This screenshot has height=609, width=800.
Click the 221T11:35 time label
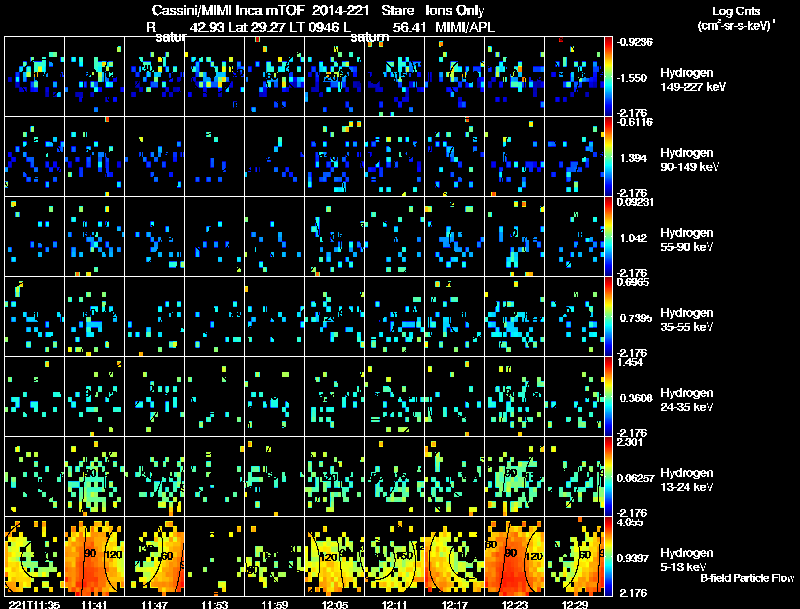pos(35,604)
